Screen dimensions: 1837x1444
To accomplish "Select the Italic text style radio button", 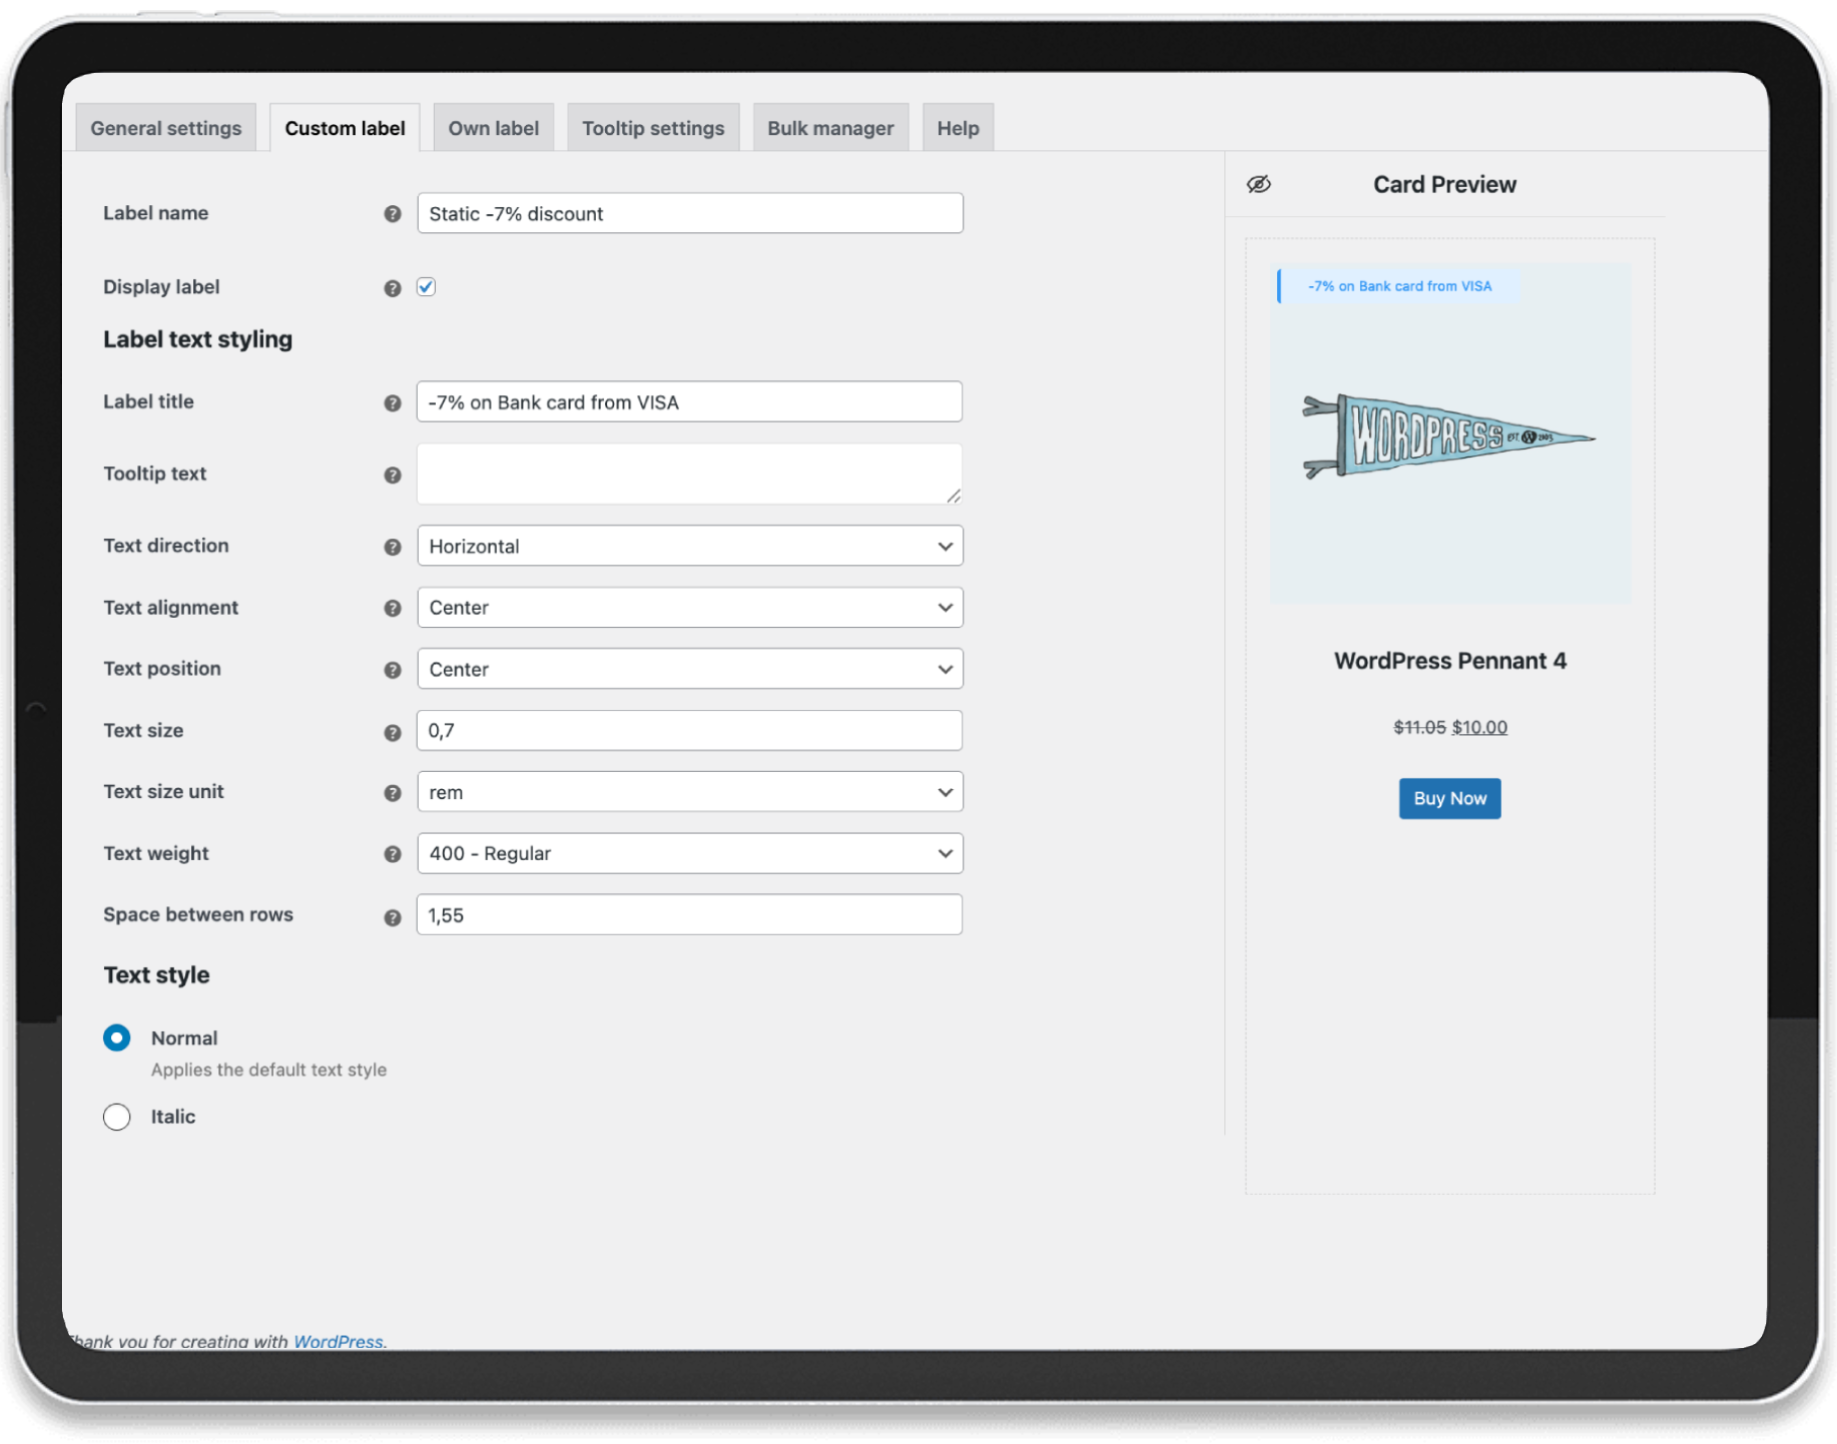I will pos(117,1117).
